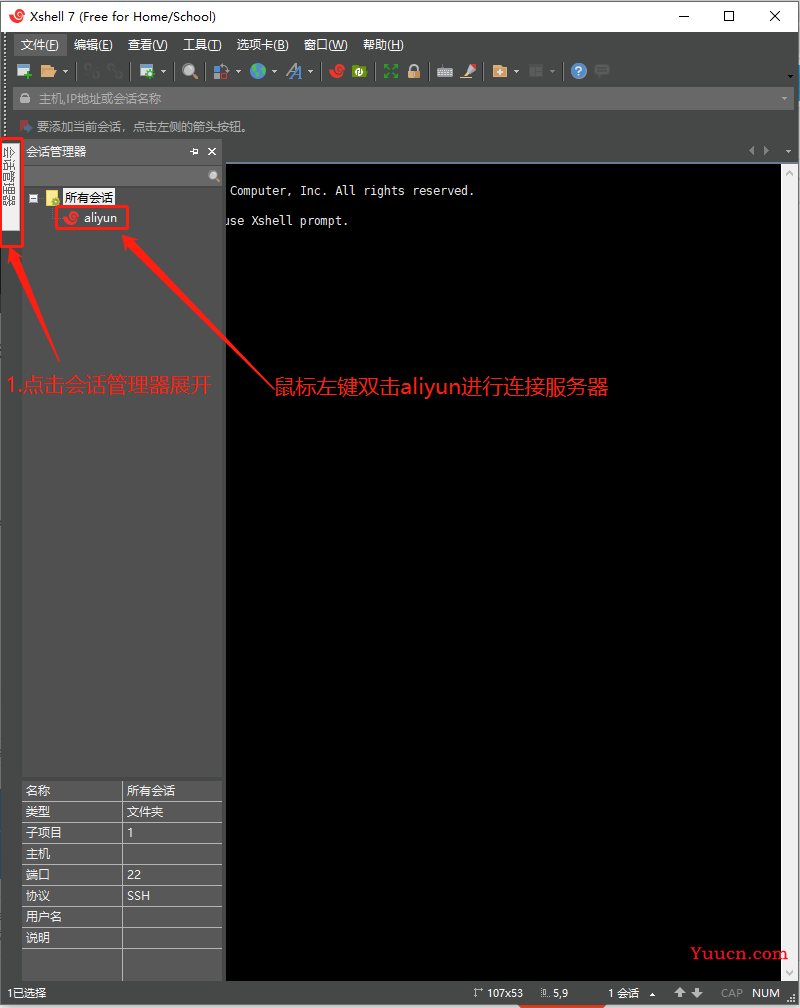Open the dropdown beside the properties icon
Viewport: 800px width, 1008px height.
tap(163, 71)
